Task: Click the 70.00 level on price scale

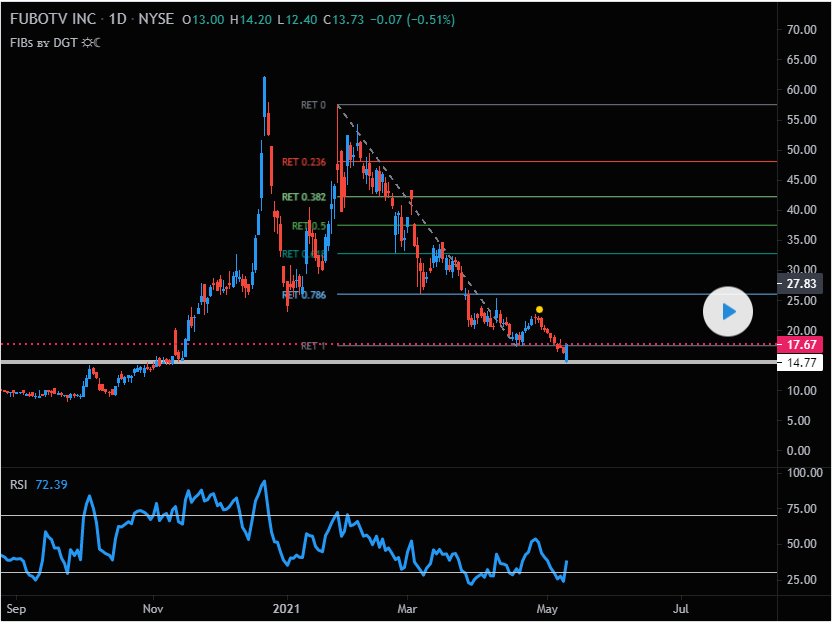Action: 804,30
